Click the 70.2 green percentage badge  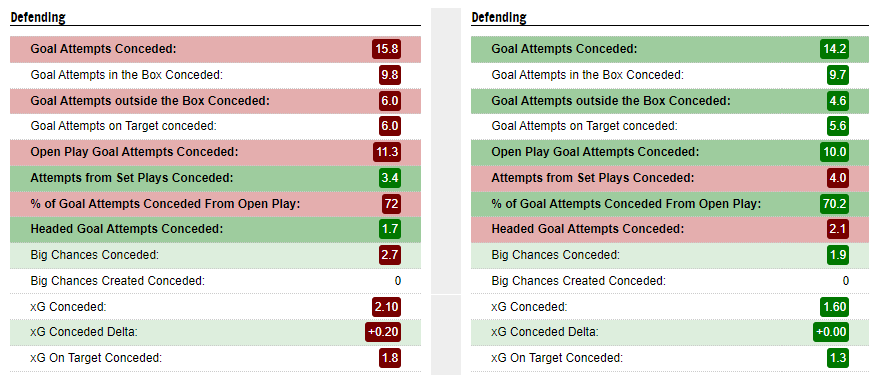click(834, 204)
